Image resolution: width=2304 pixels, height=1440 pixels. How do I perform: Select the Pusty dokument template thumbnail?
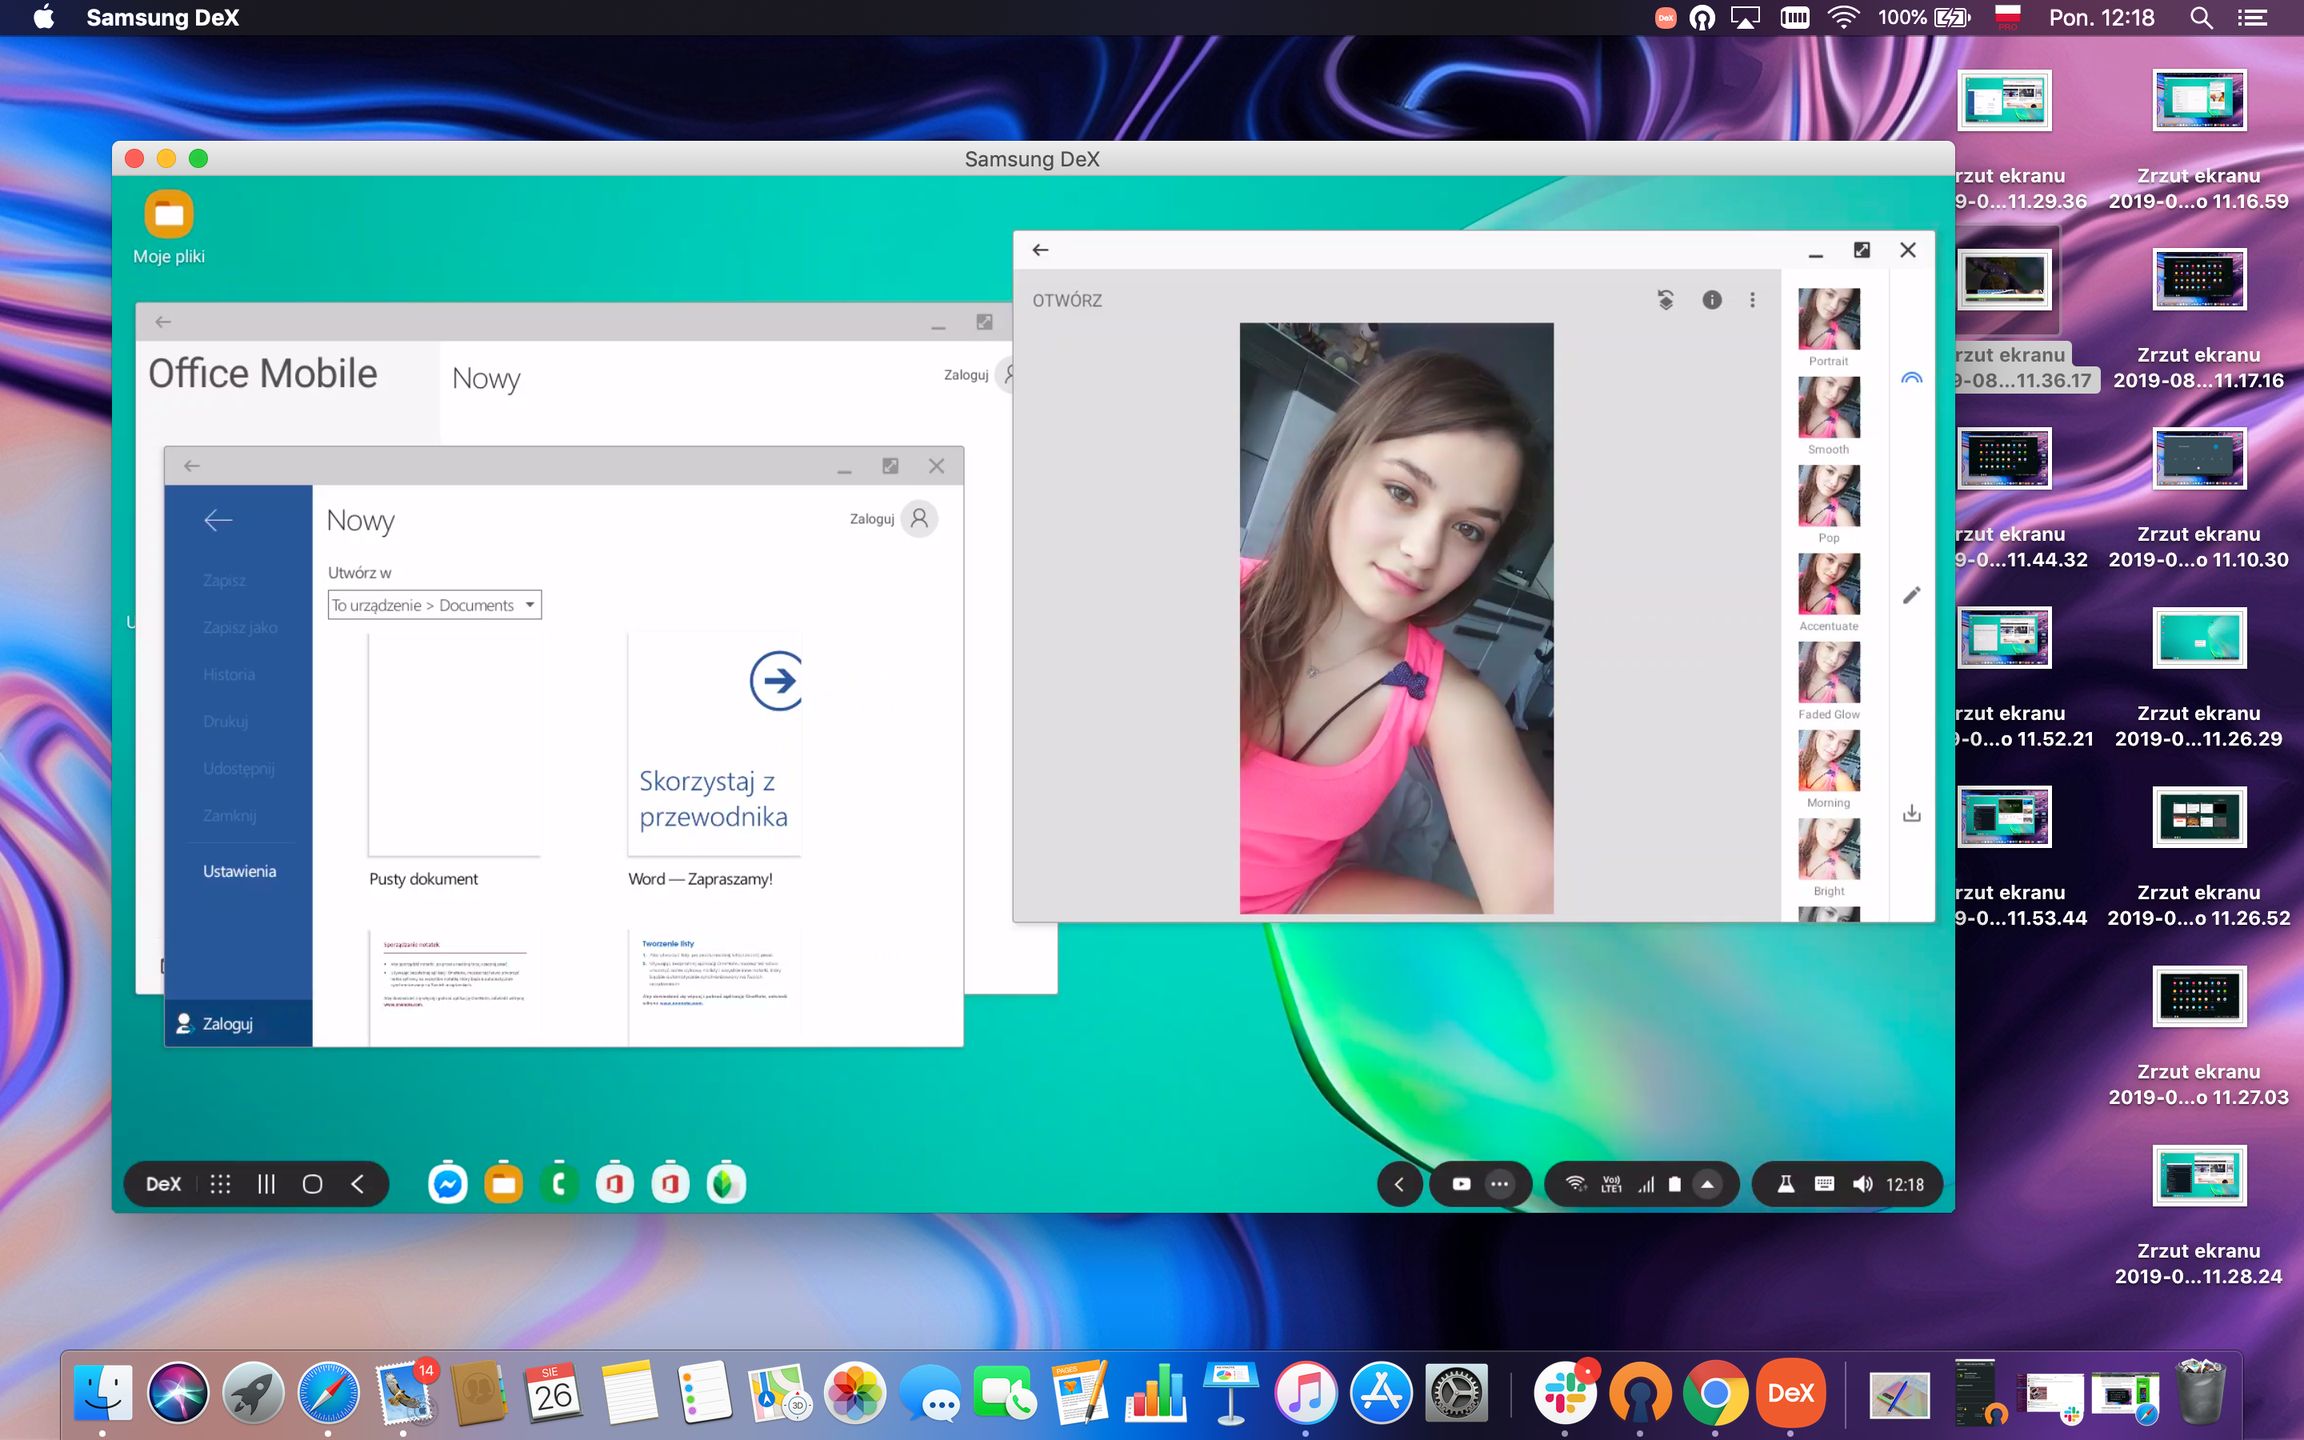tap(454, 745)
